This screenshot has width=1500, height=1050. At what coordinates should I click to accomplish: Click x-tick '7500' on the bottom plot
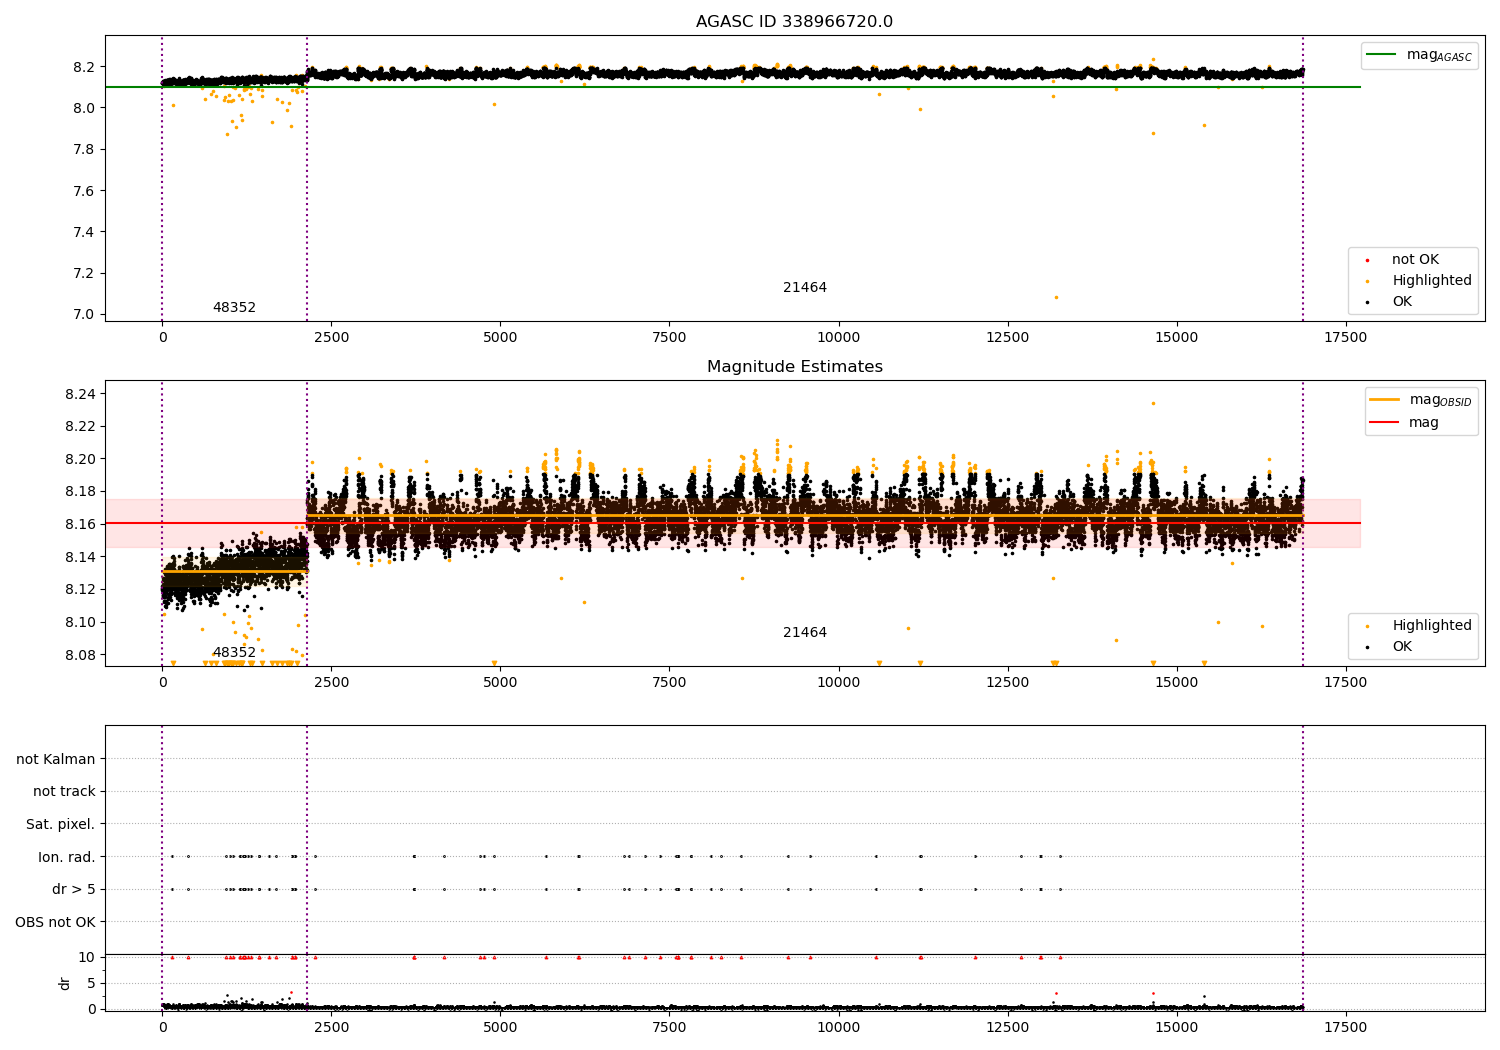tap(669, 1027)
